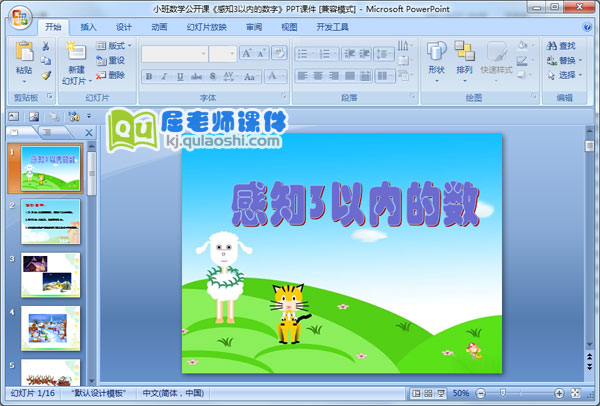Toggle strikethrough formatting
The width and height of the screenshot is (600, 406).
[x=196, y=77]
